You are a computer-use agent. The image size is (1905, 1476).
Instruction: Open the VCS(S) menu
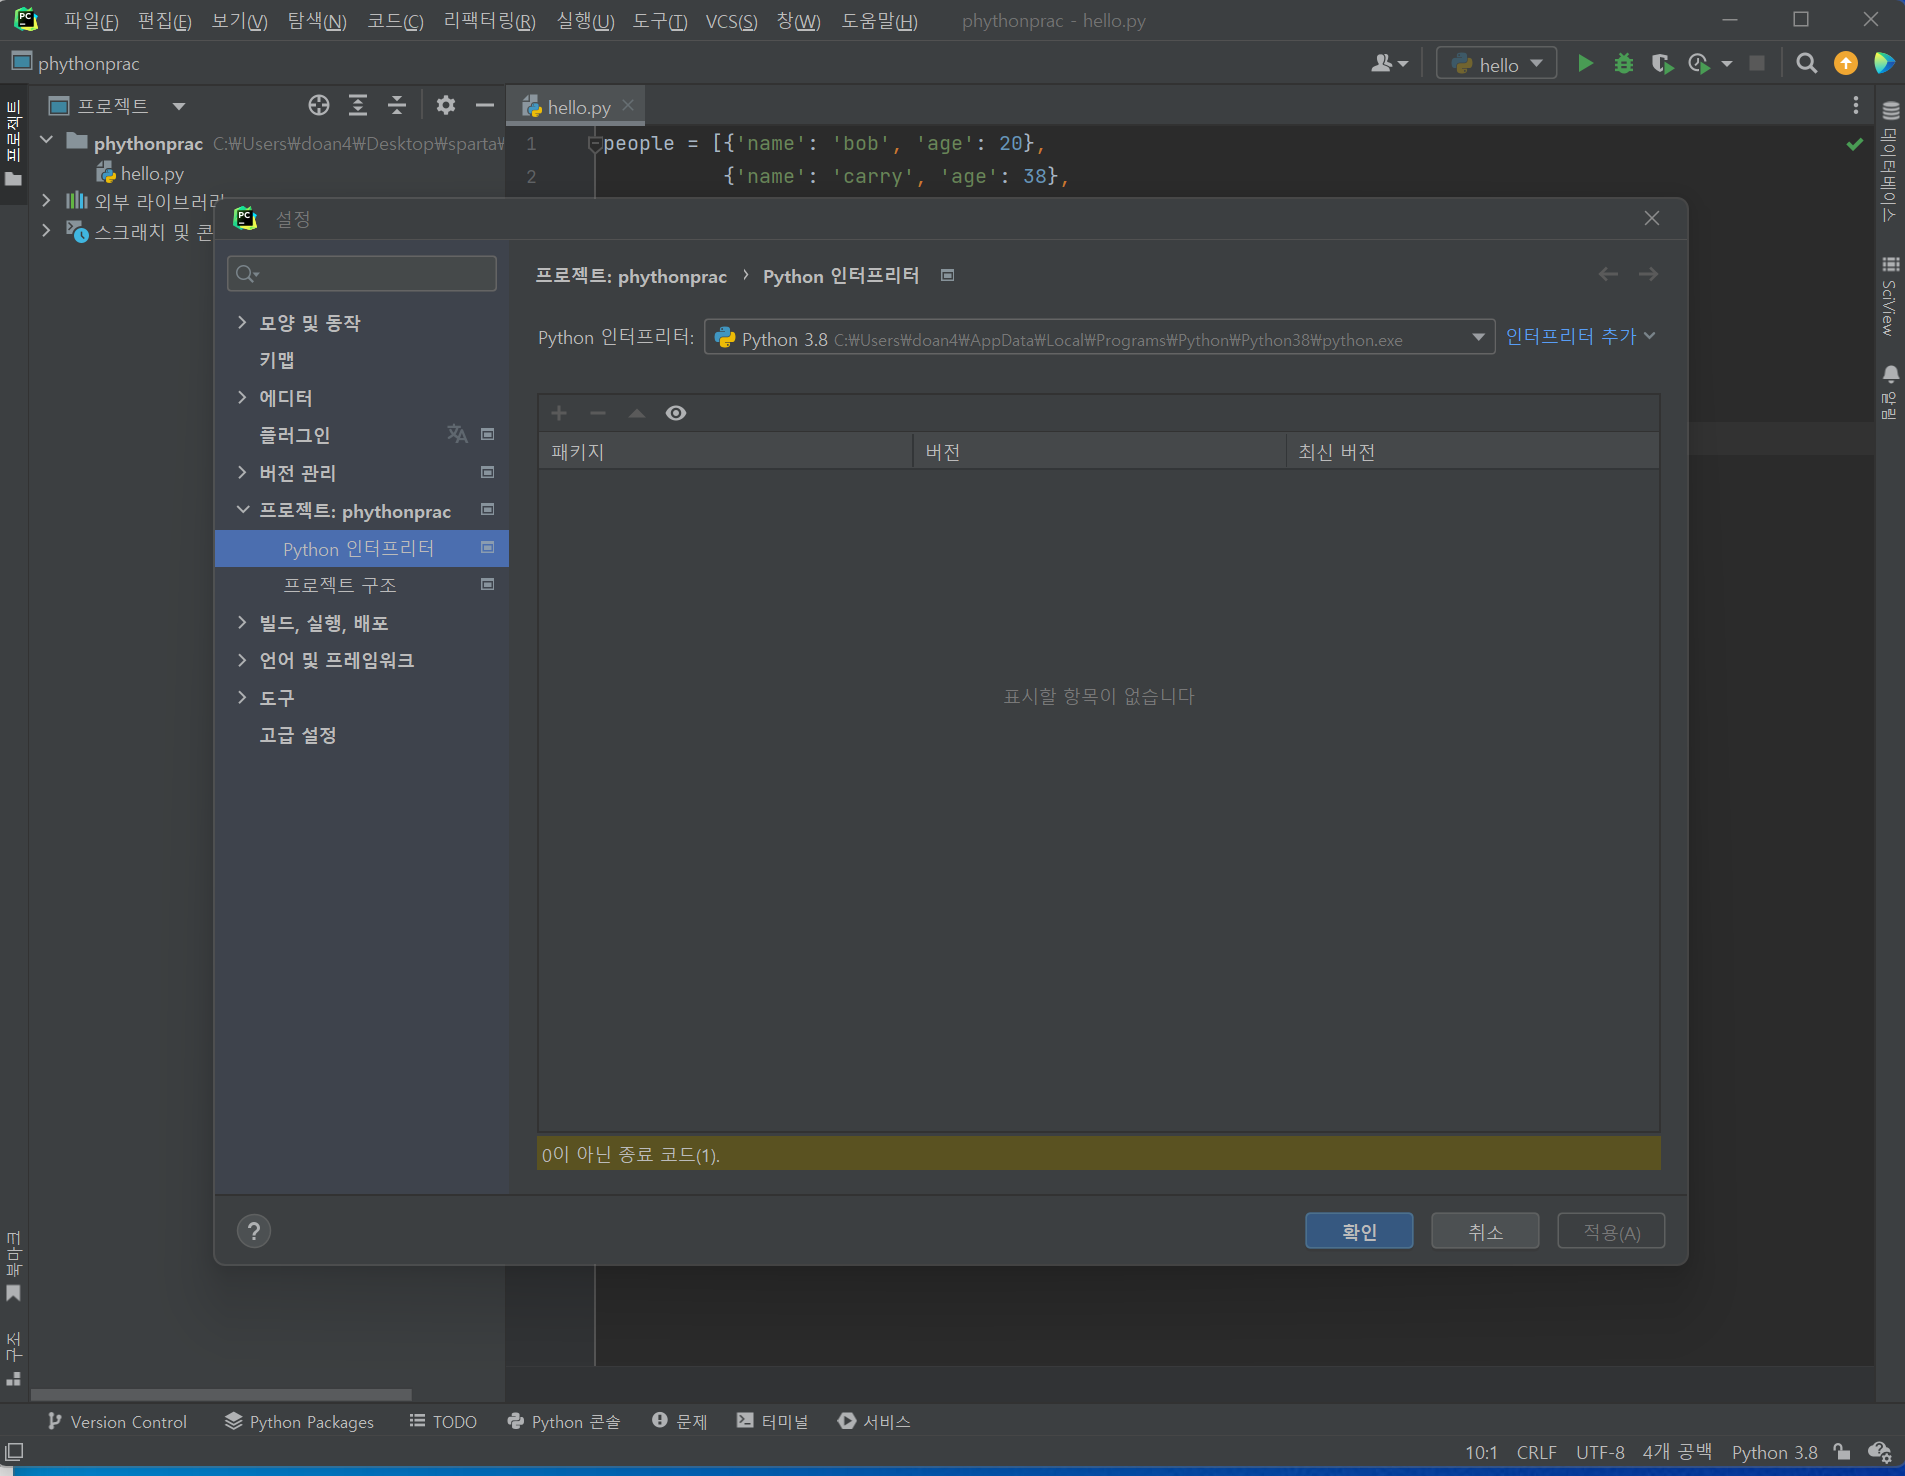732,21
